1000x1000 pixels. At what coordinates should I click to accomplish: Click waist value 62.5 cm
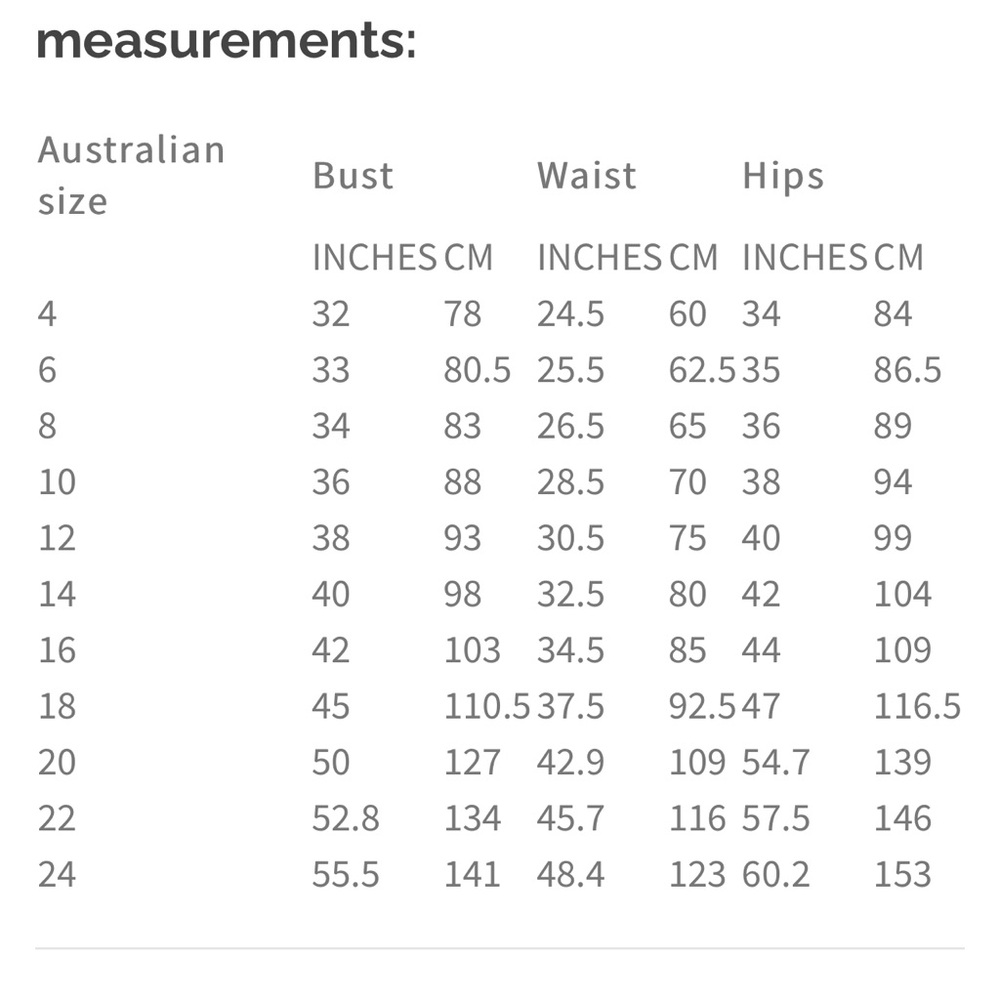(x=702, y=370)
